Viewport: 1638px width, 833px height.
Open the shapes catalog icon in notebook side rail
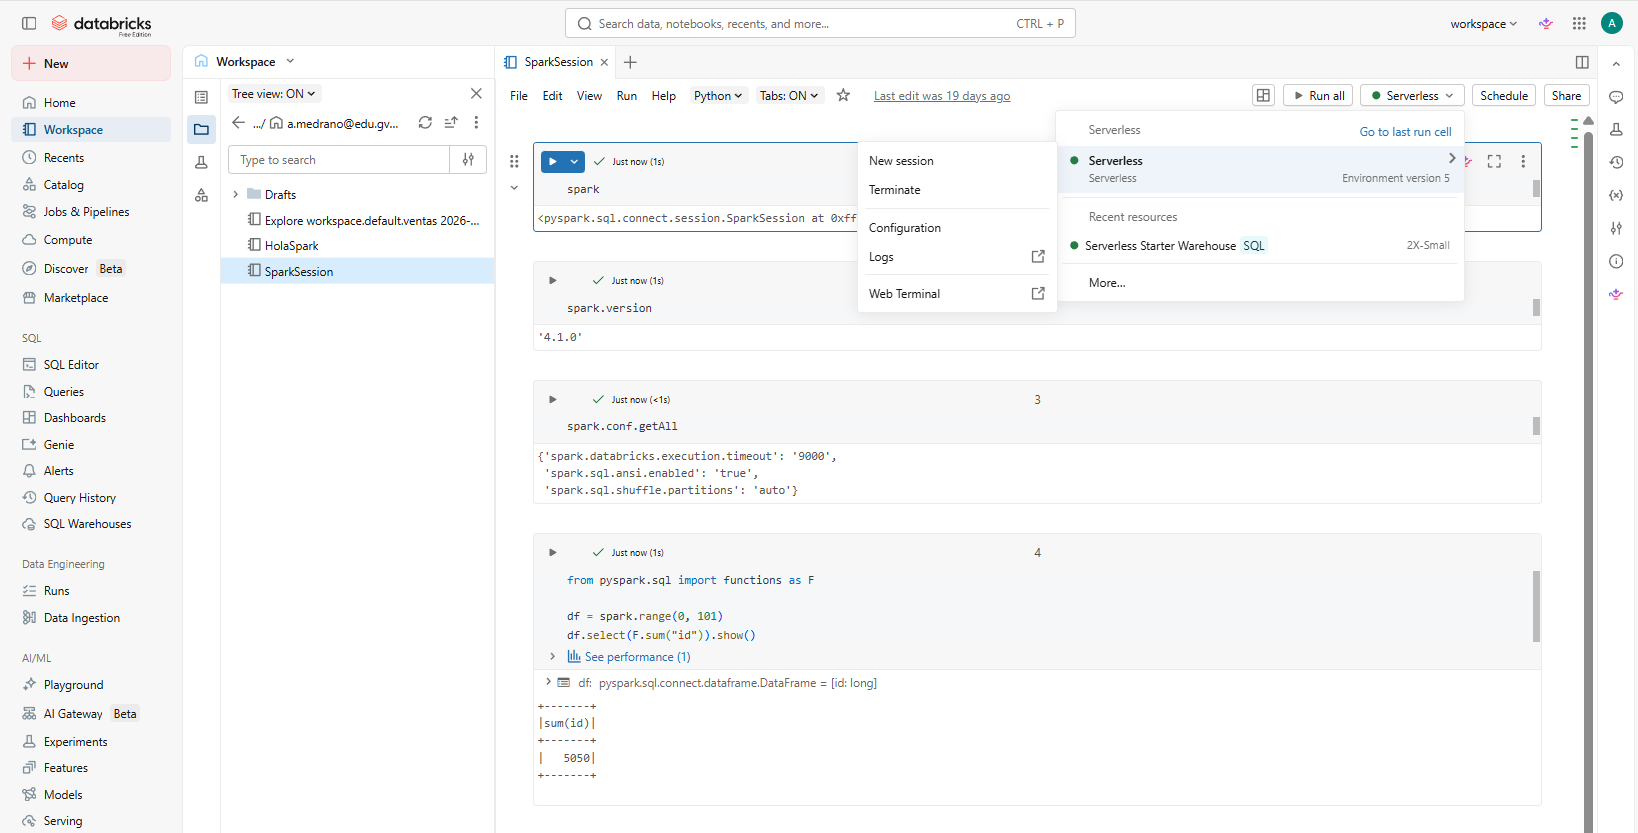coord(201,195)
